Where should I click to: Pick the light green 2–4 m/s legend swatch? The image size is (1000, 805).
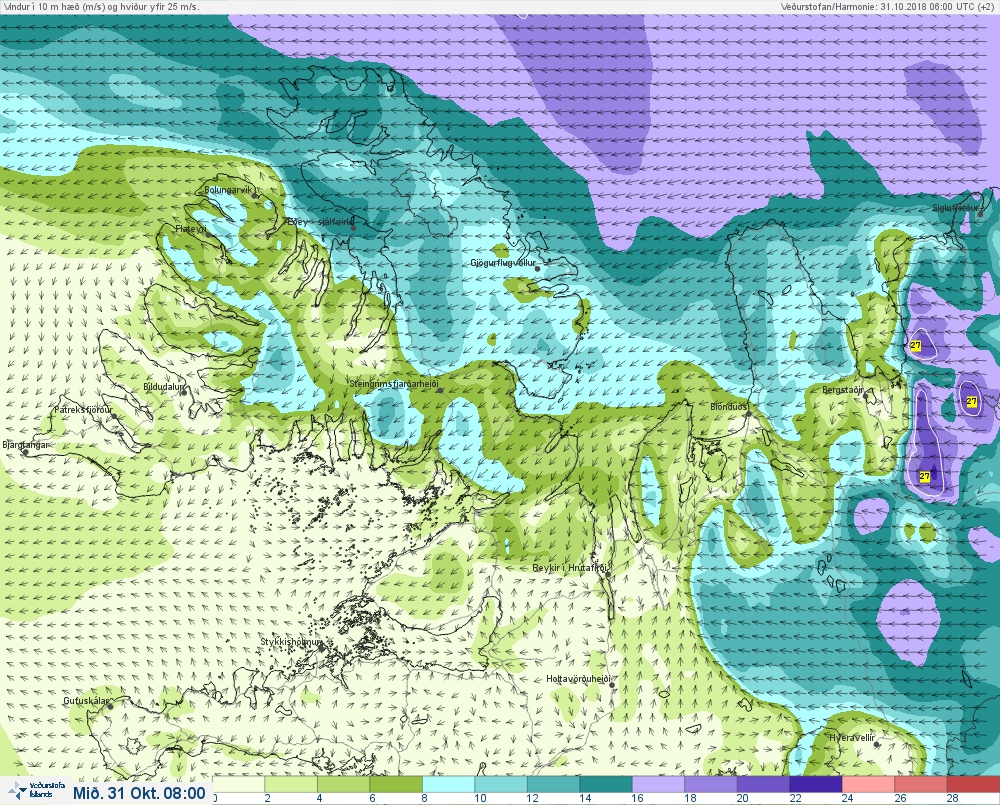(291, 784)
